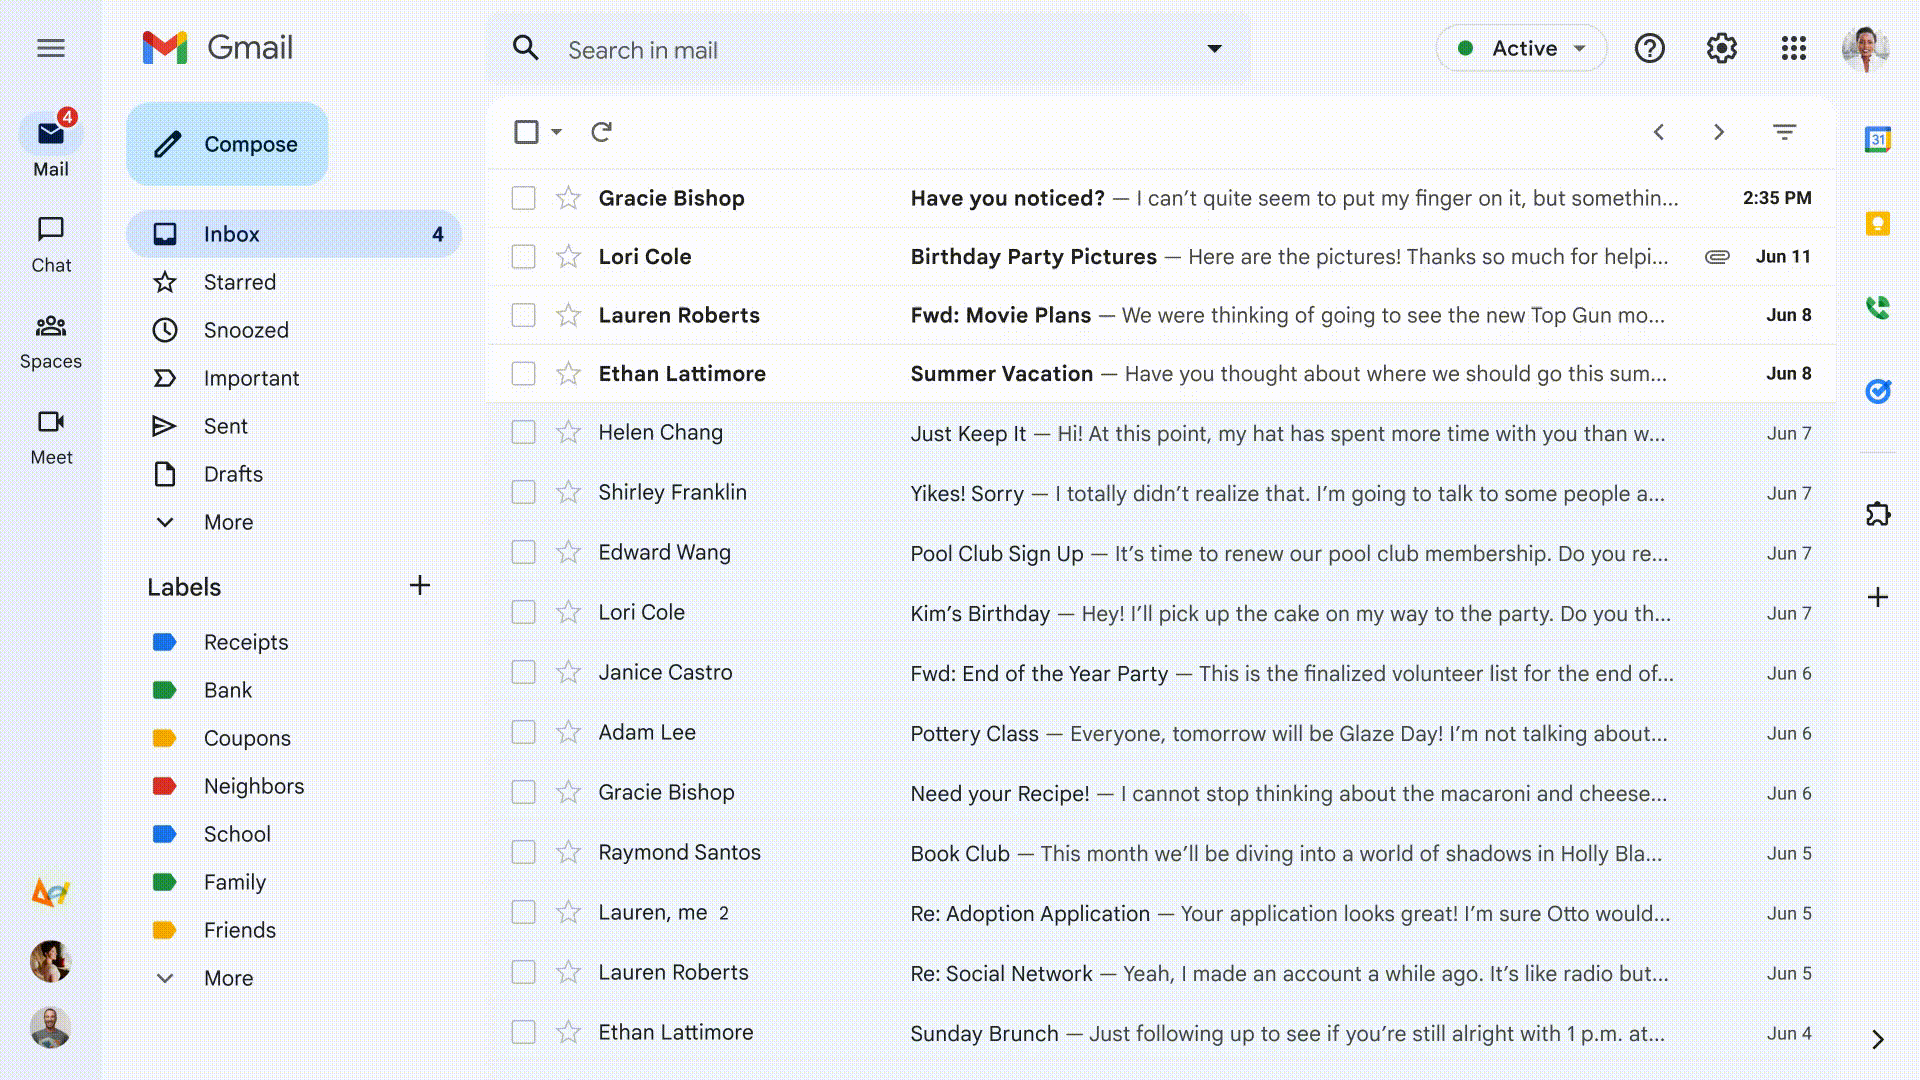Expand More under the Labels section
The width and height of the screenshot is (1920, 1080).
228,978
